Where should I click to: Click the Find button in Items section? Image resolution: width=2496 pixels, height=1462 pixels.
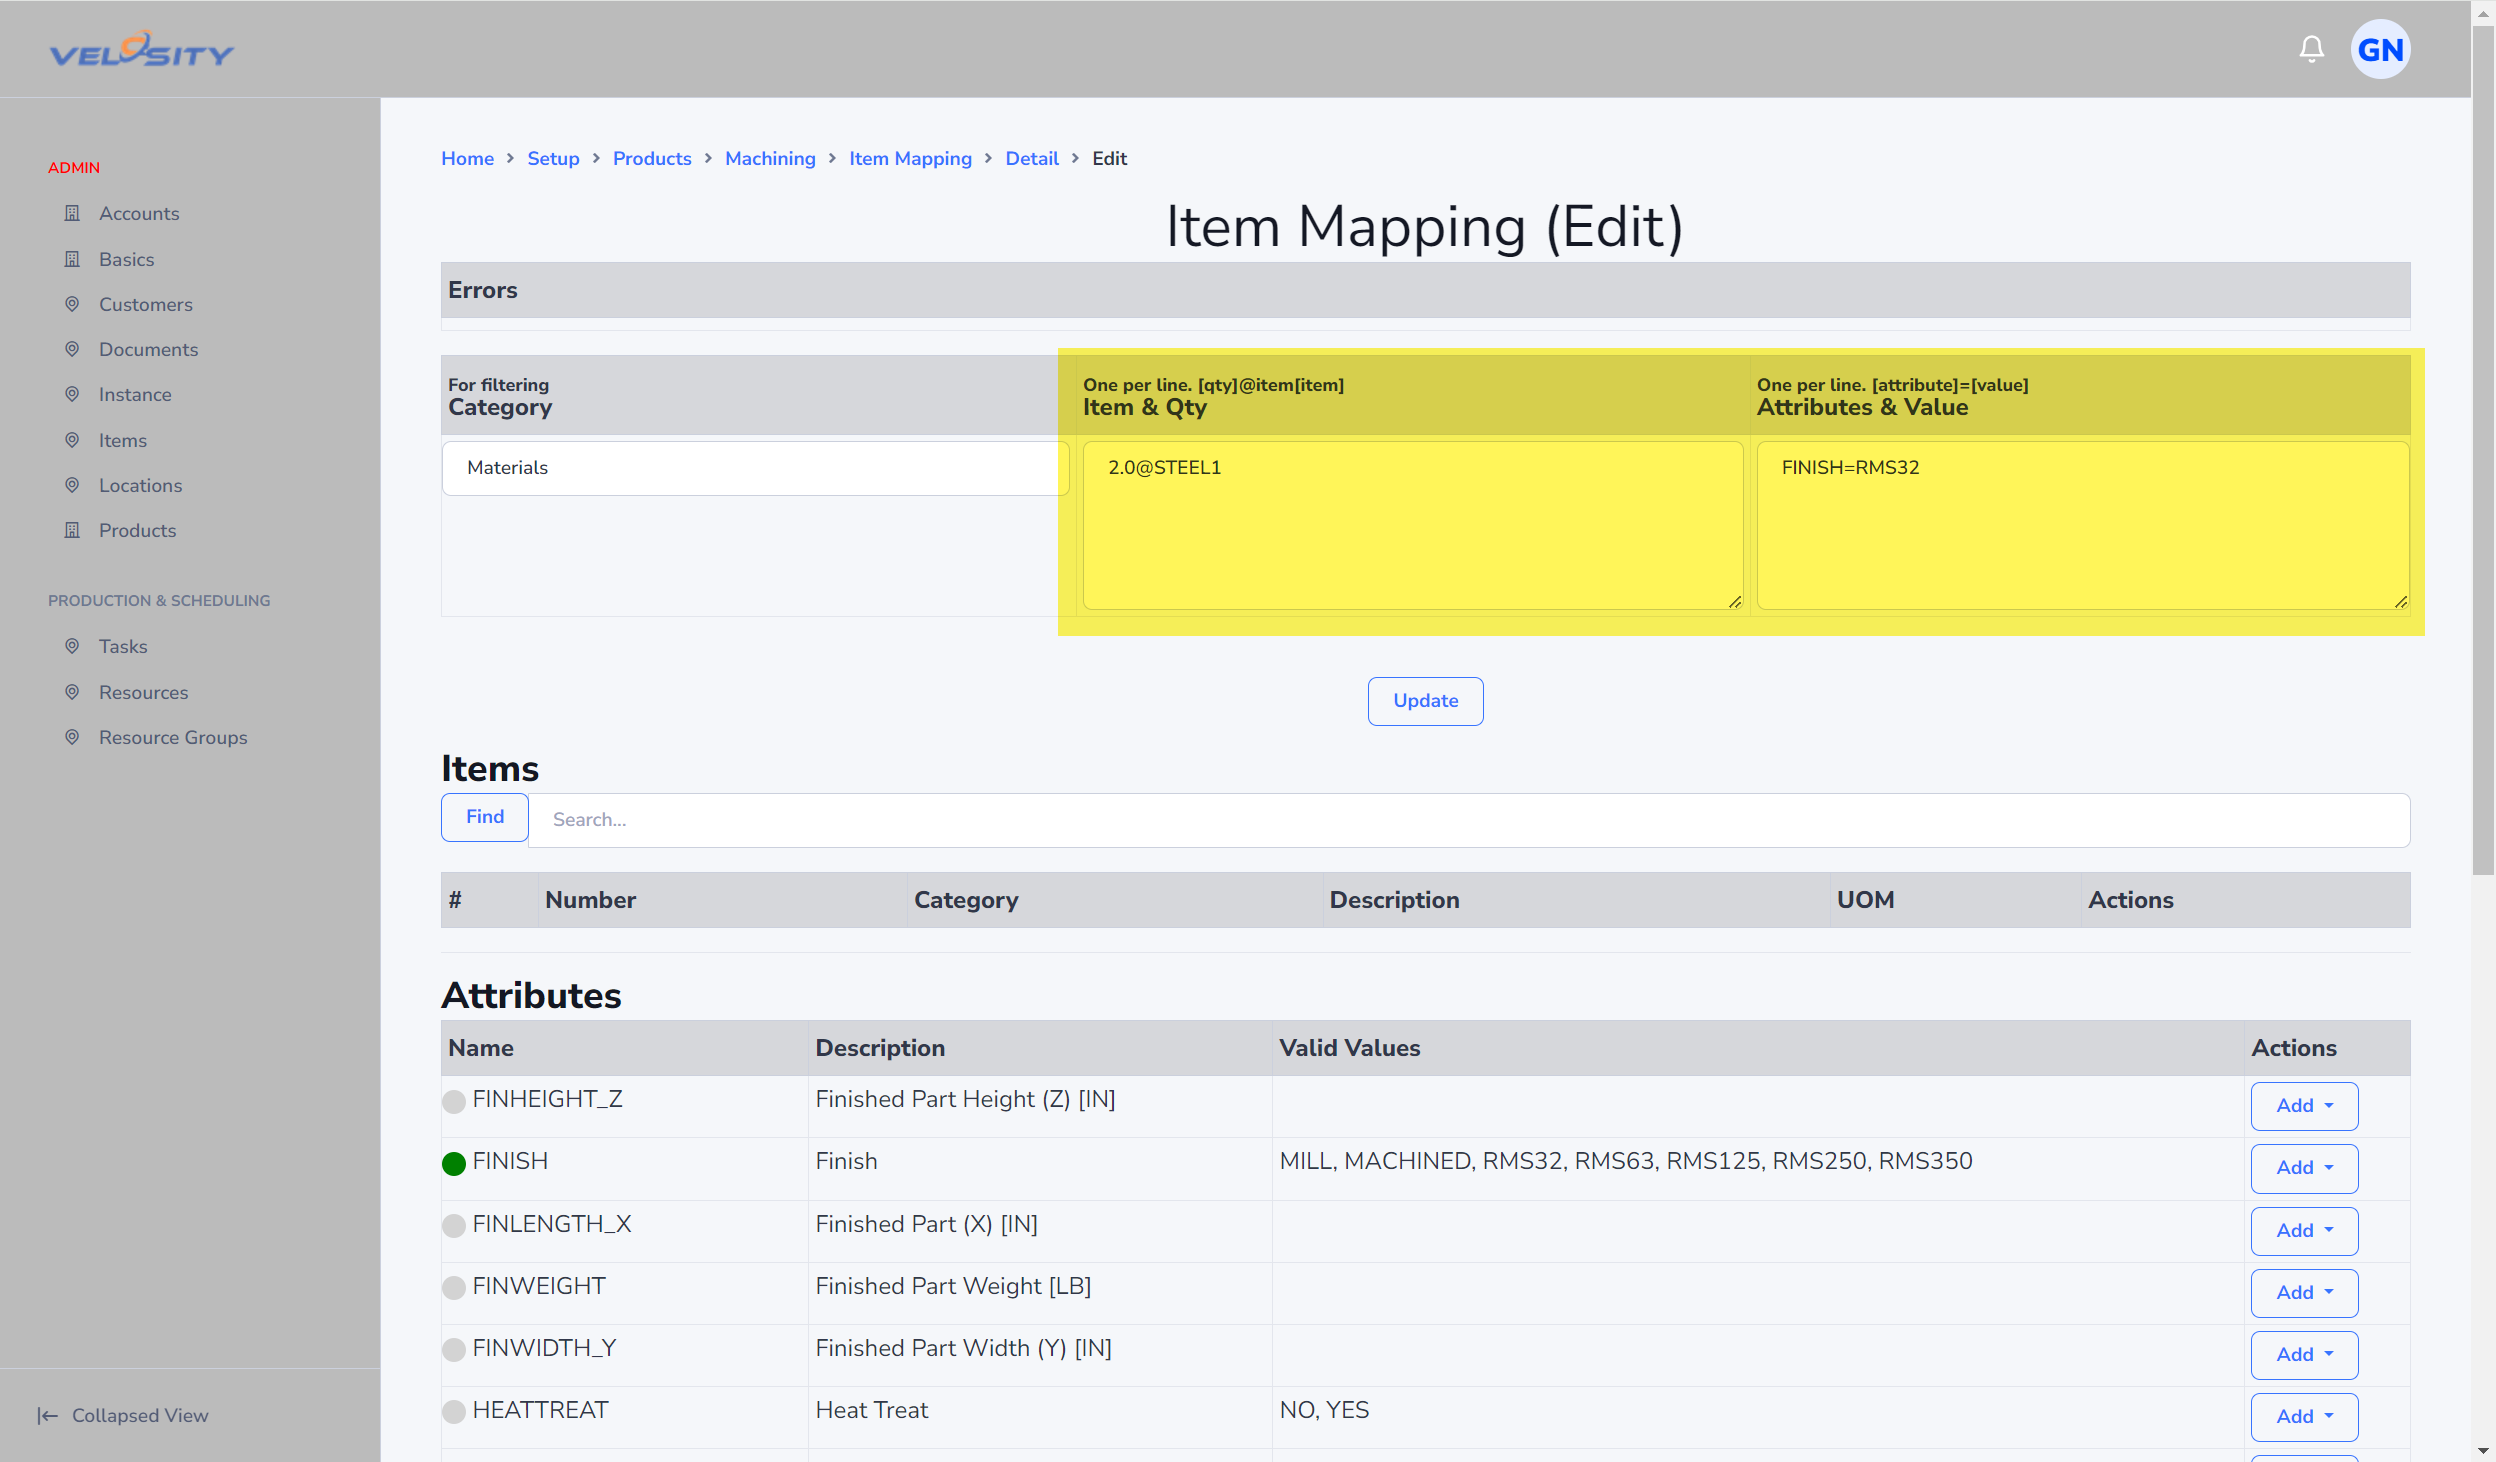486,816
